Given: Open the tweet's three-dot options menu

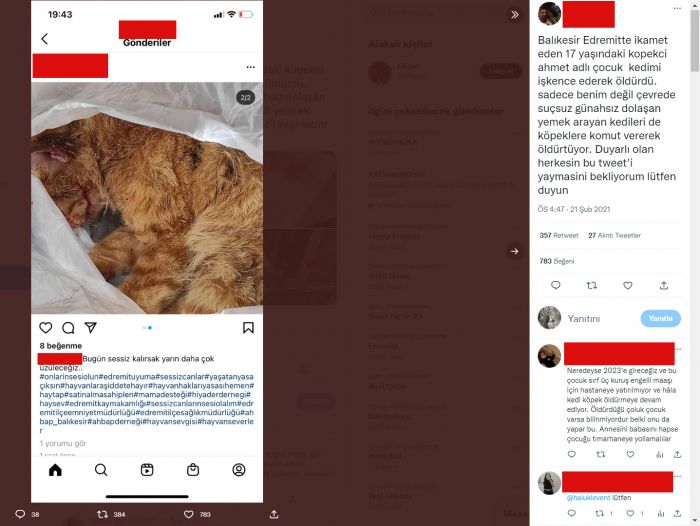Looking at the screenshot, I should [x=677, y=8].
